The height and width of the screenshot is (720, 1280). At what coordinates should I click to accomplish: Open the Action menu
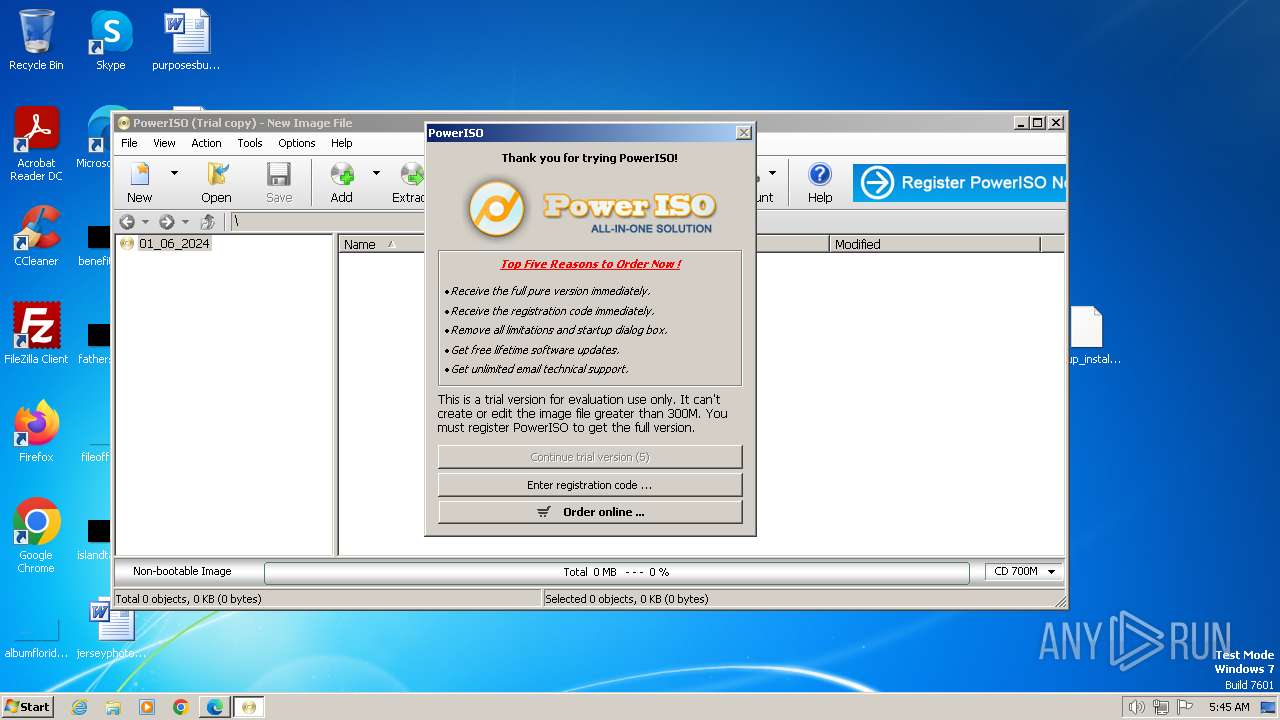[x=206, y=143]
